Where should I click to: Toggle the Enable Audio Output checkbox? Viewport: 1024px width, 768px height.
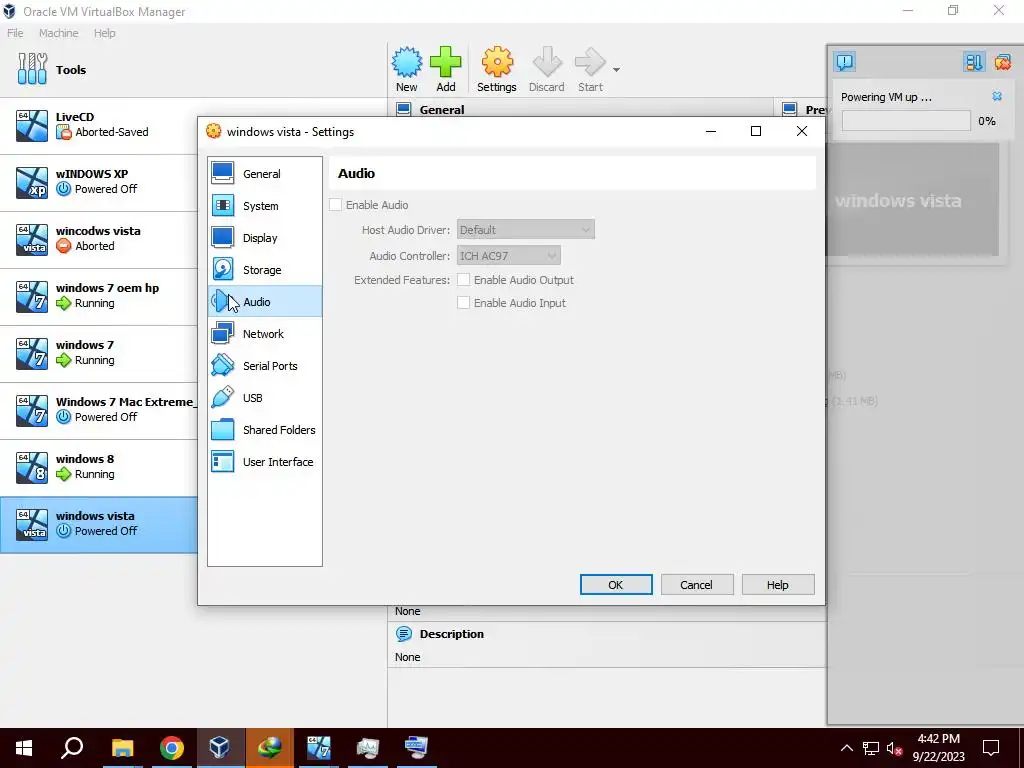464,280
